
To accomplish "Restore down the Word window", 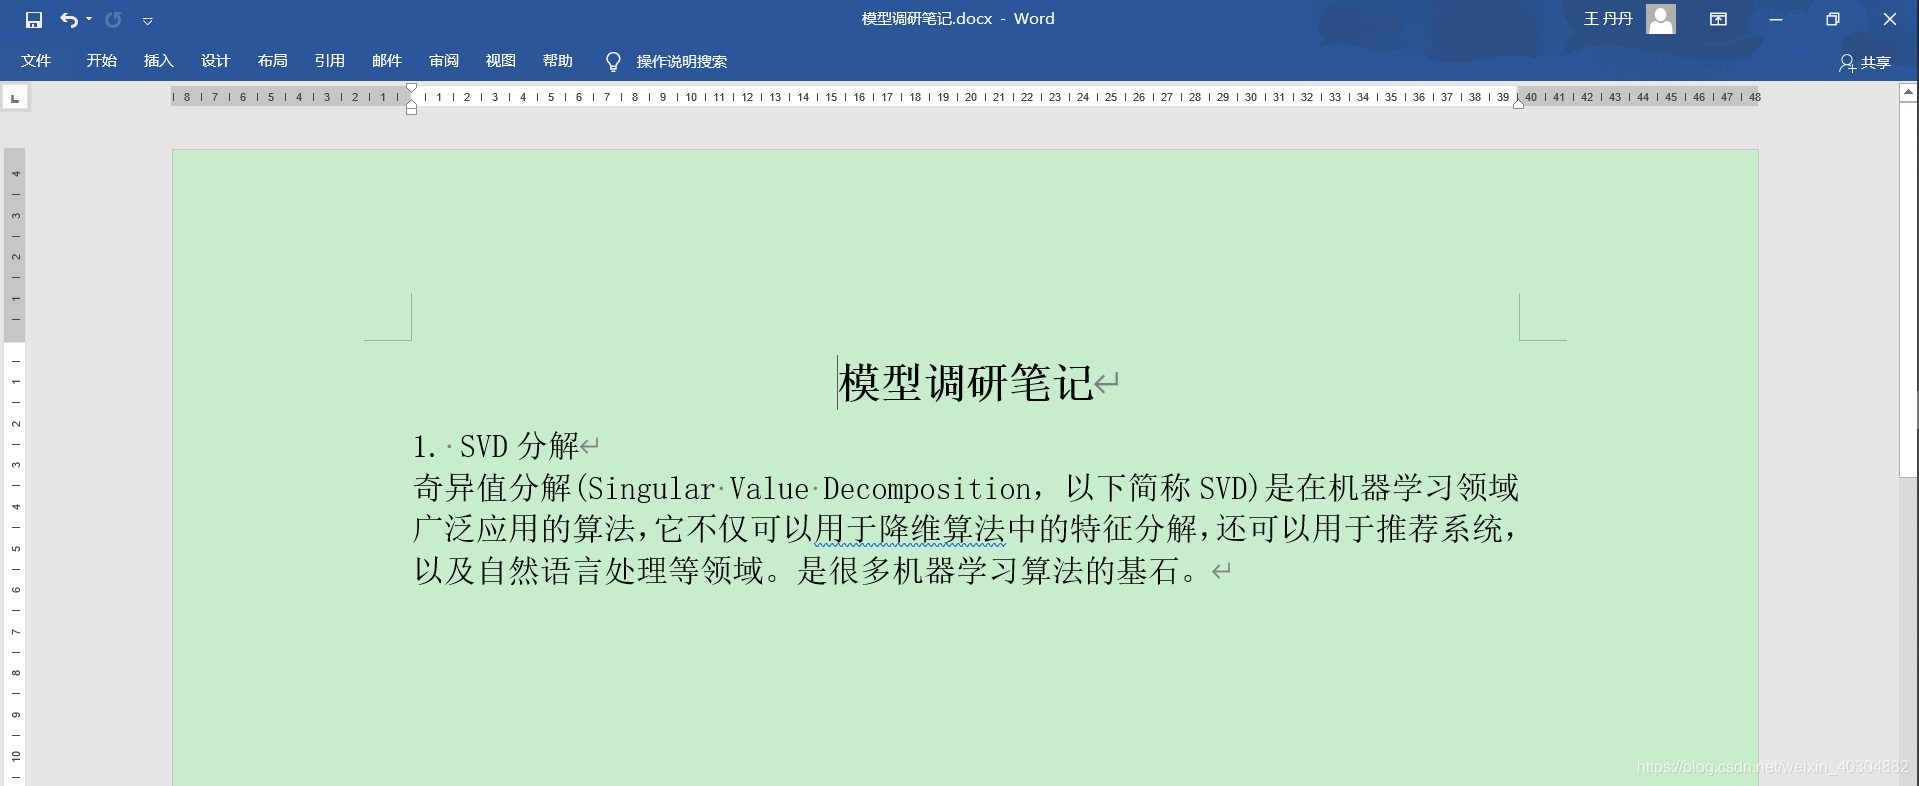I will click(1832, 19).
